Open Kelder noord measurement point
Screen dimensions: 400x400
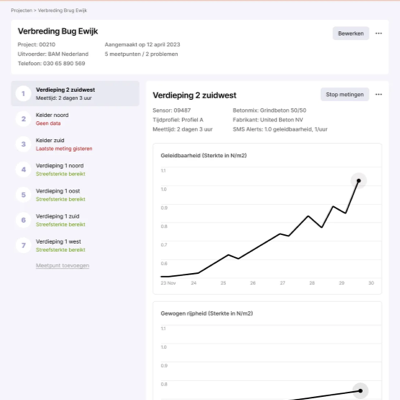[75, 119]
